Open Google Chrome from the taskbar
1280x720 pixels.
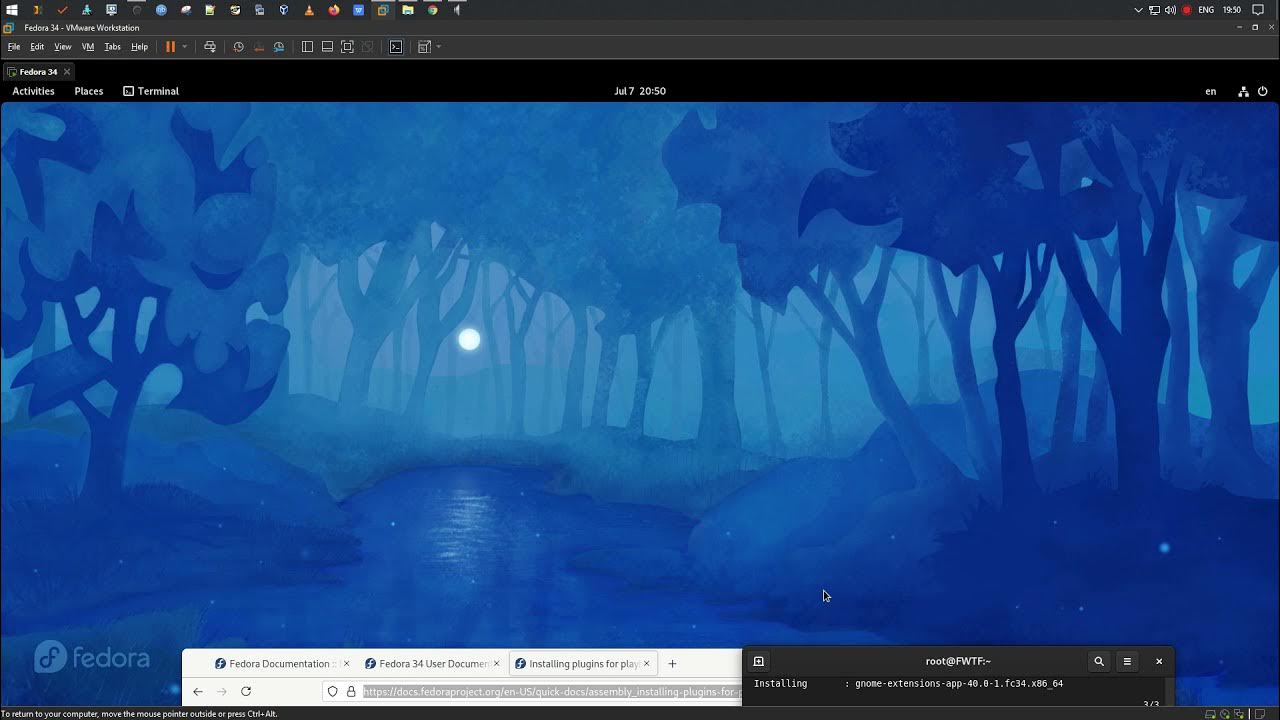(433, 10)
